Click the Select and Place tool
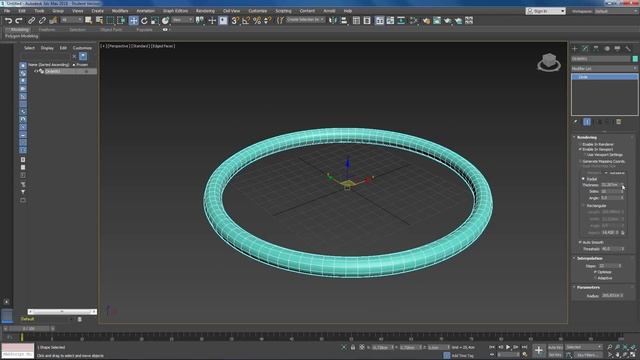The width and height of the screenshot is (640, 360). (x=165, y=20)
